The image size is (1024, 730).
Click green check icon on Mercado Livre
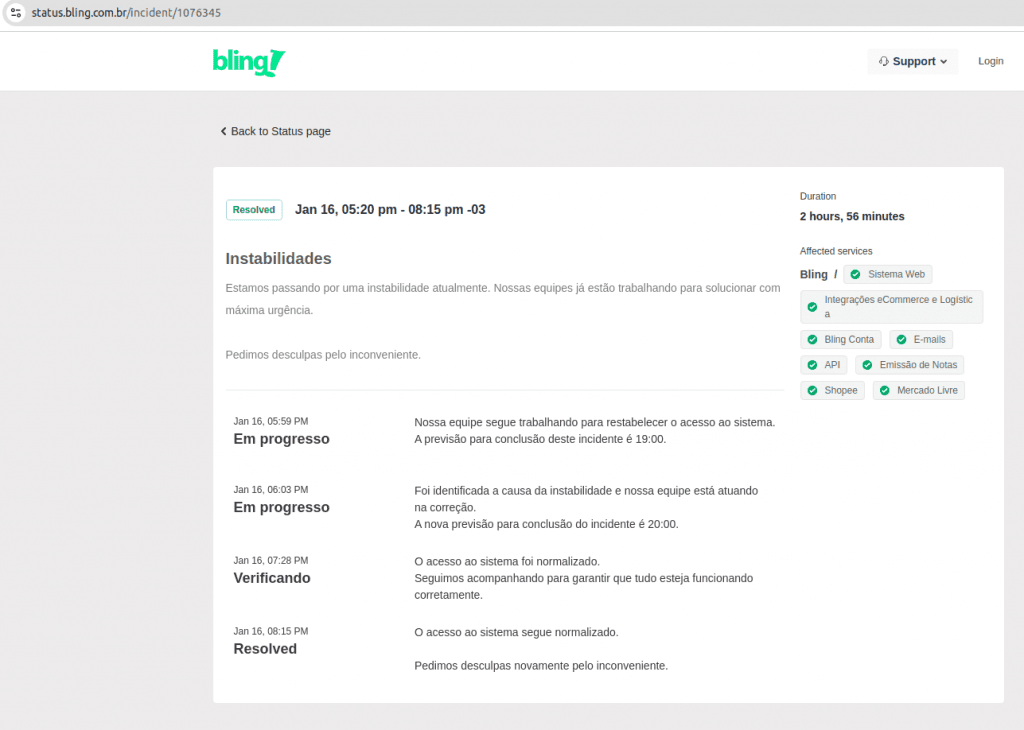(884, 391)
